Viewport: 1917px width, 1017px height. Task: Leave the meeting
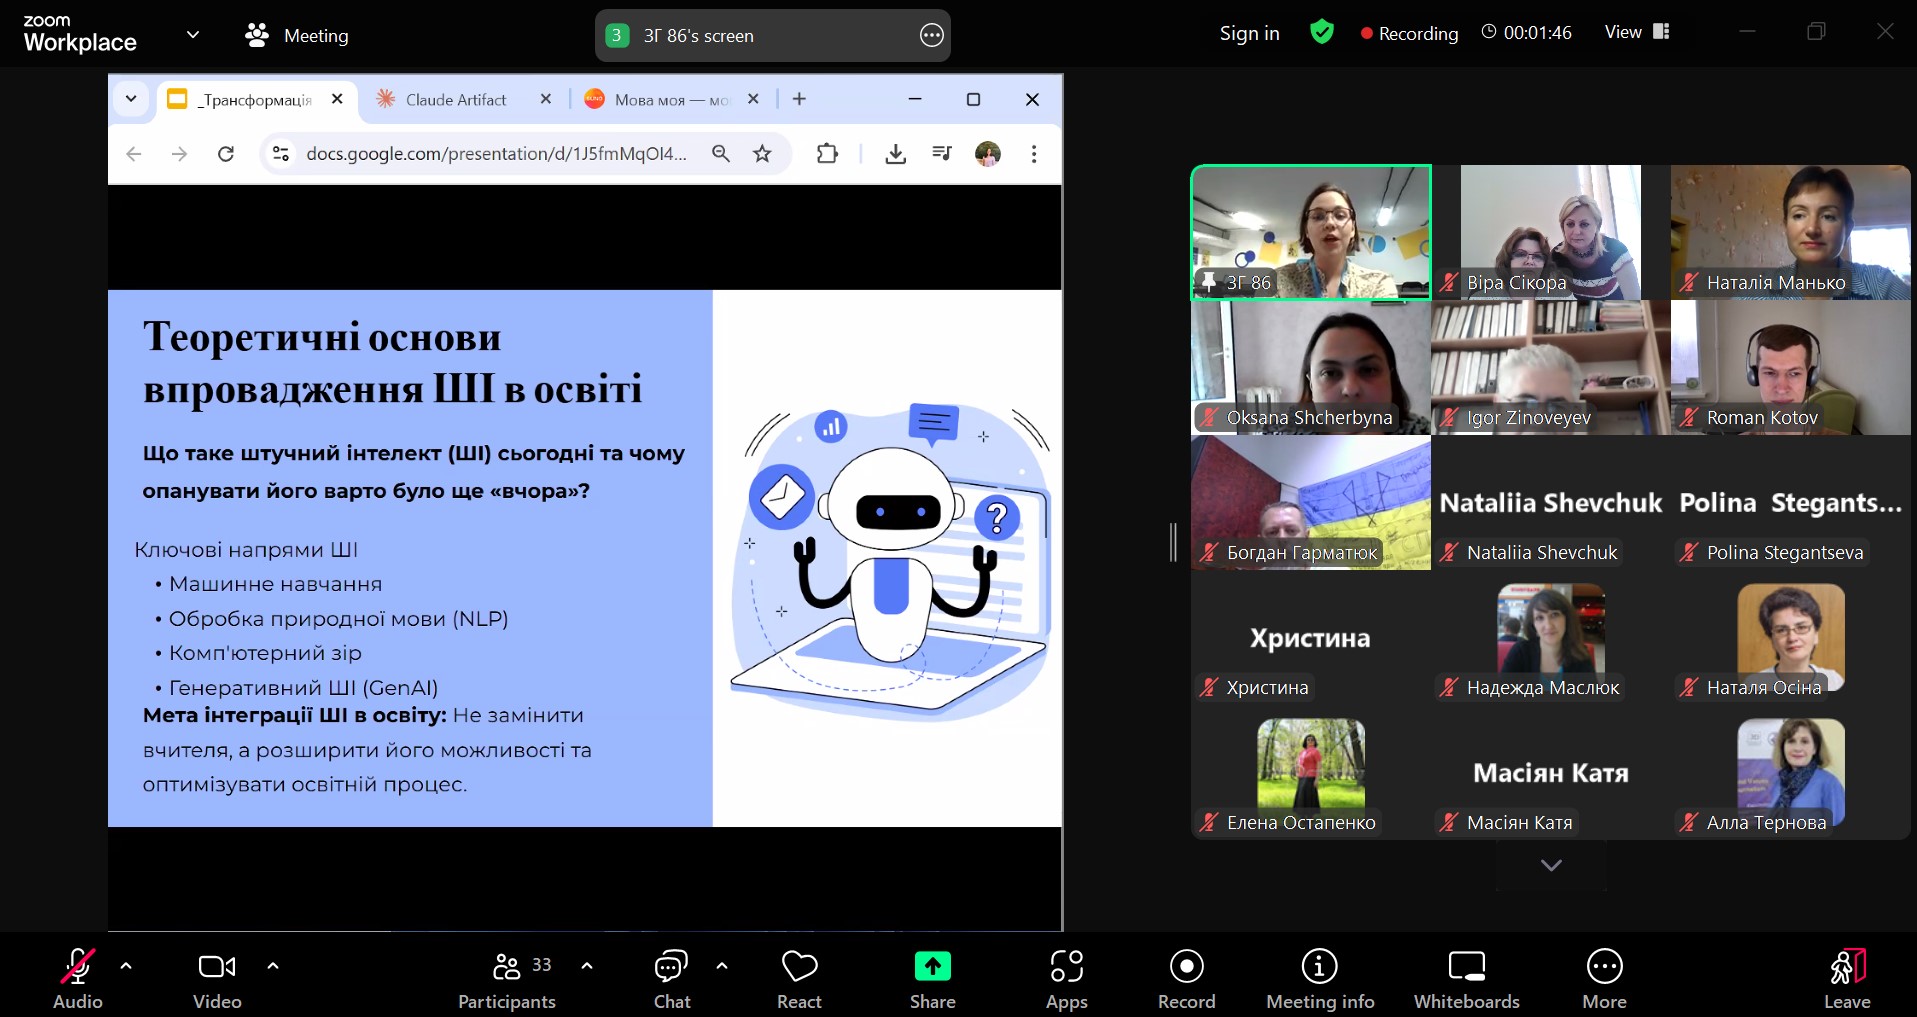pos(1847,979)
